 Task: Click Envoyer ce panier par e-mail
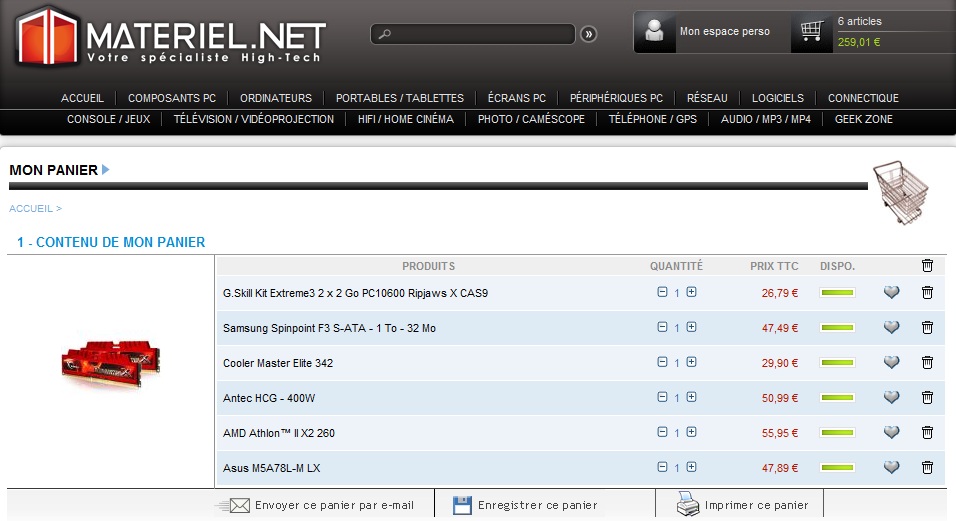click(x=334, y=505)
